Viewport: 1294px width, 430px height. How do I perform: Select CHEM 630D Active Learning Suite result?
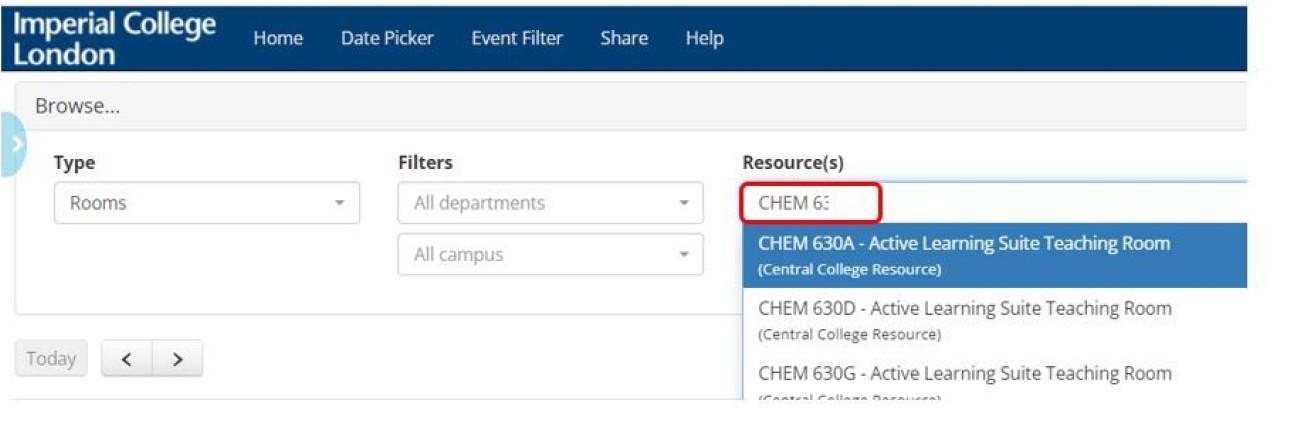point(995,320)
